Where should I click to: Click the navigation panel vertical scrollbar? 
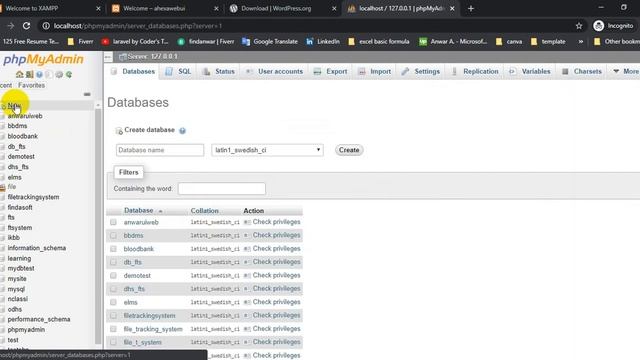tap(98, 227)
